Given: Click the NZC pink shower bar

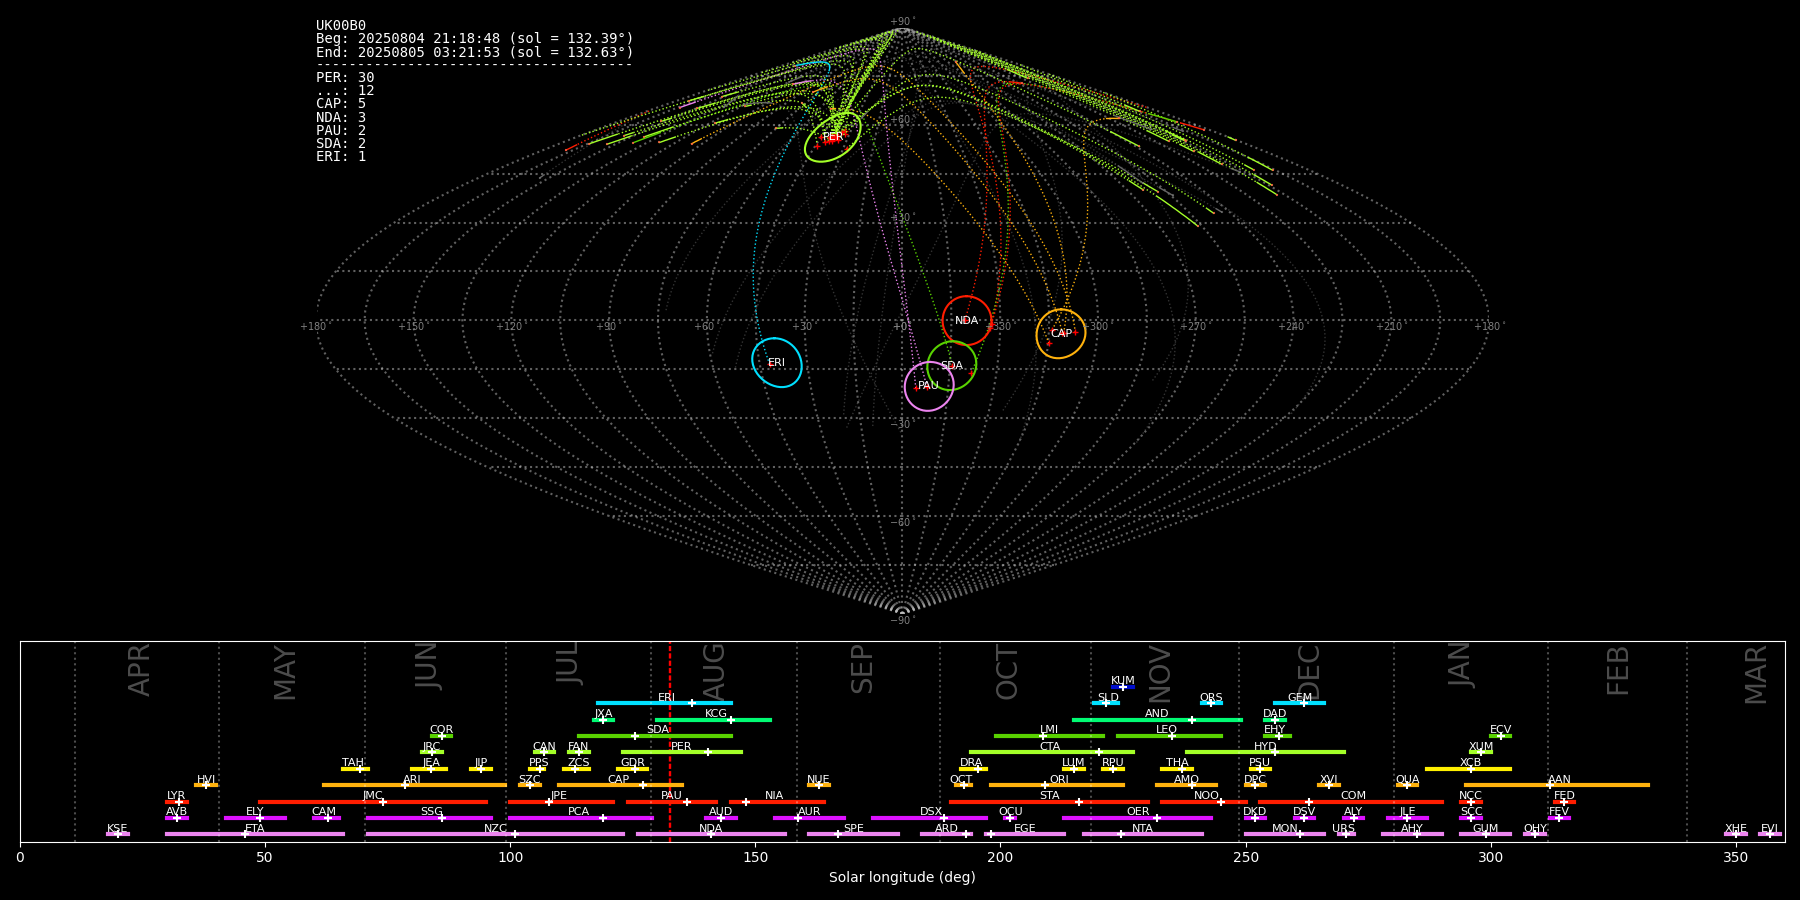Looking at the screenshot, I should pos(495,834).
